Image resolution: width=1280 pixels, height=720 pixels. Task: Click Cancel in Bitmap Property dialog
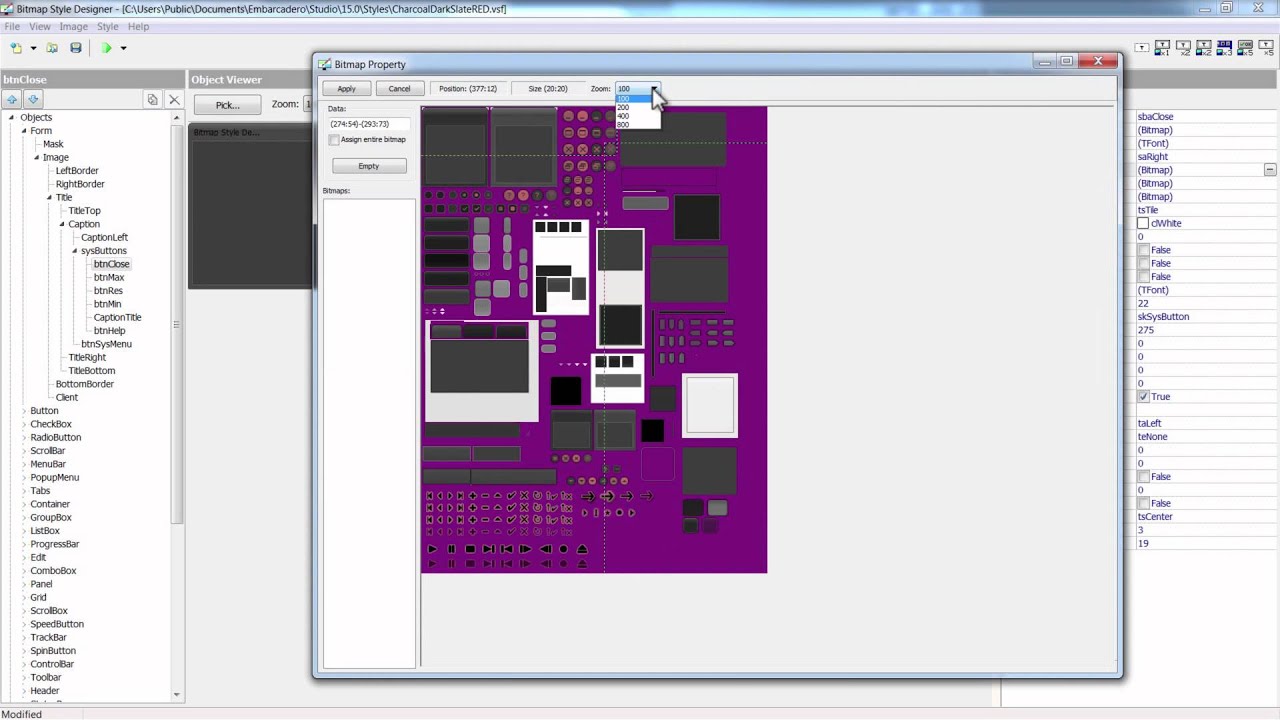click(399, 89)
